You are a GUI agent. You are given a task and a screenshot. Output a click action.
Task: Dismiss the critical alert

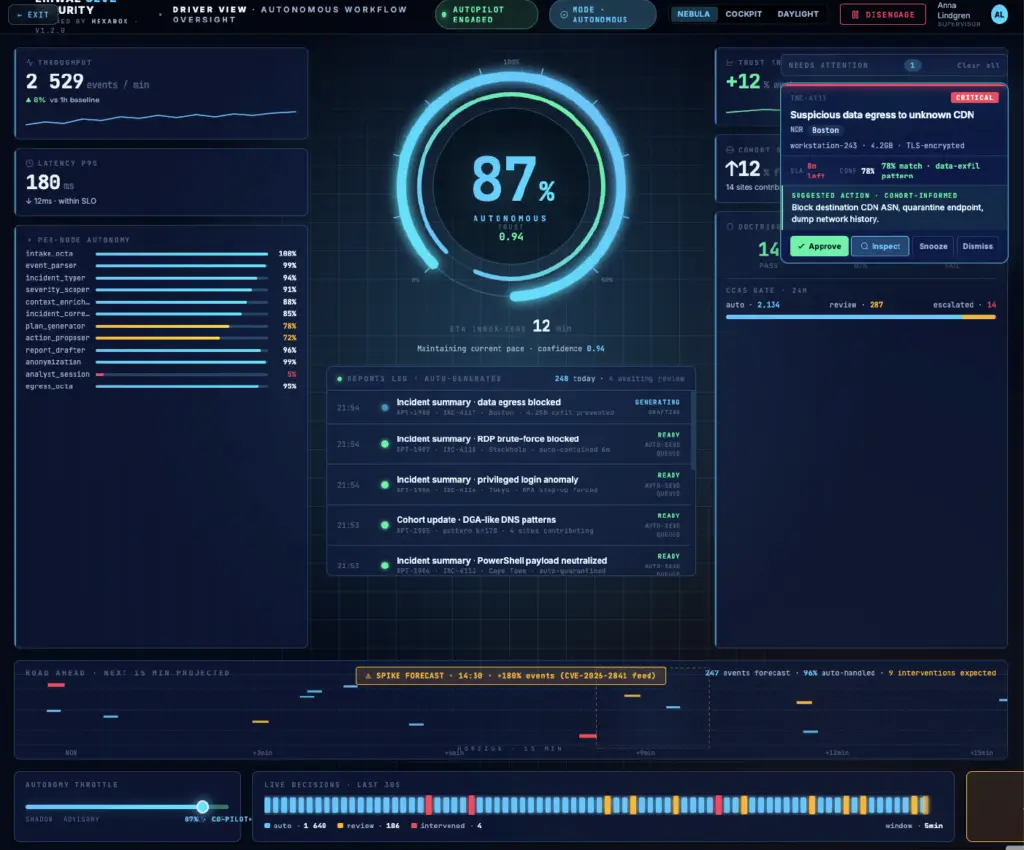coord(977,246)
